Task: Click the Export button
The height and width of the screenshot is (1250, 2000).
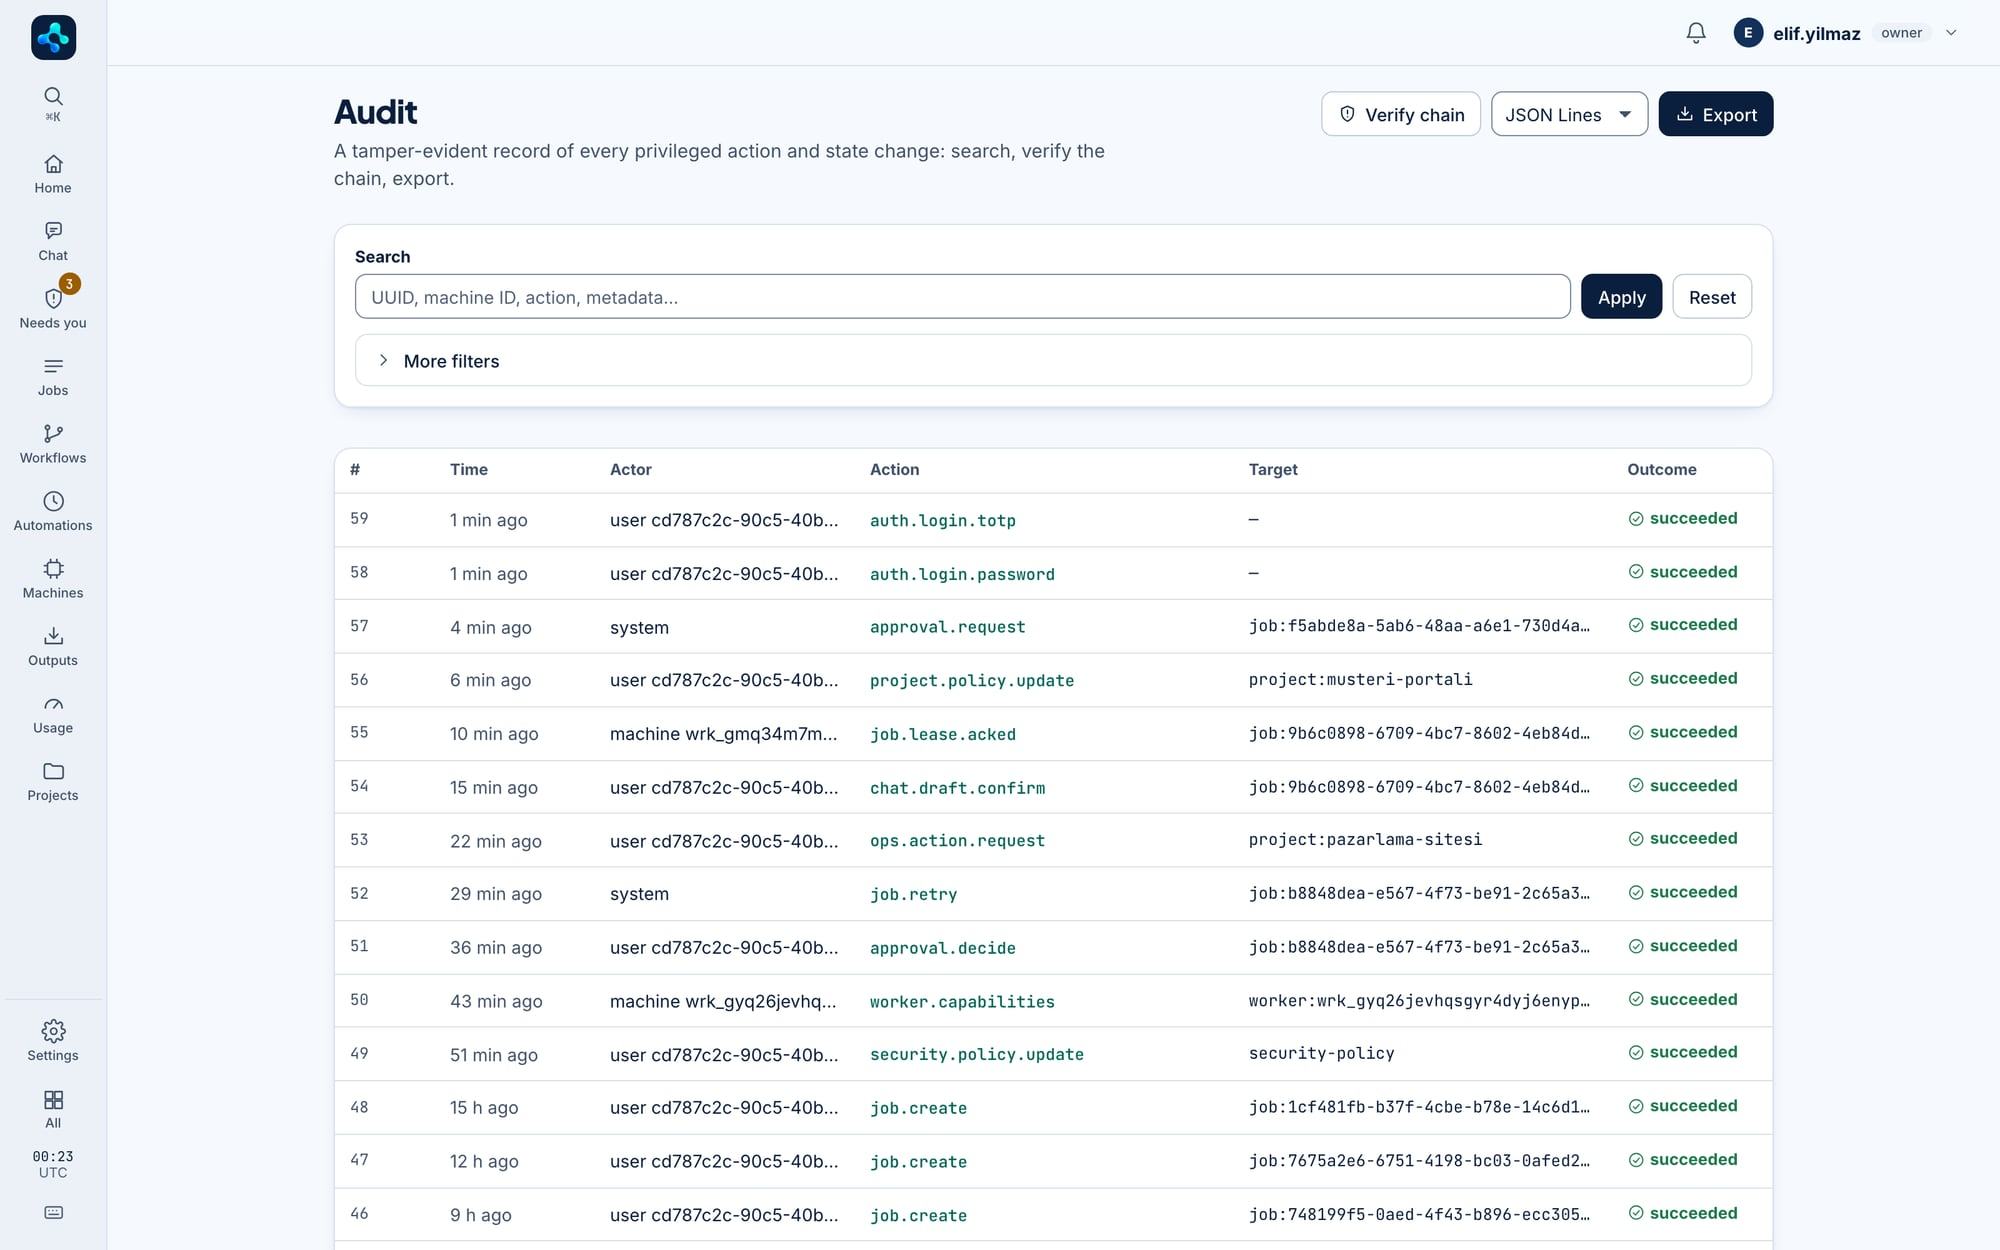Action: pos(1716,114)
